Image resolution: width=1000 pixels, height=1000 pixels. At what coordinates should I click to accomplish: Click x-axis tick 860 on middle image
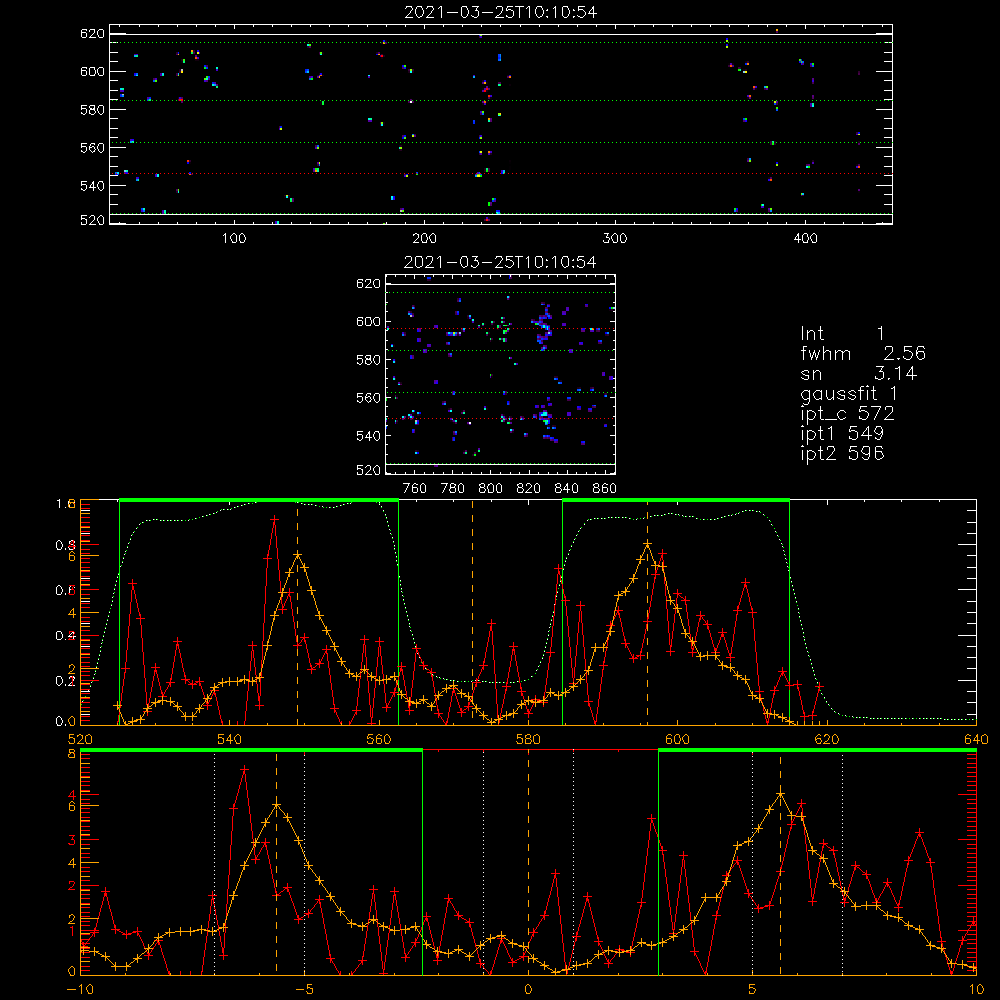(x=605, y=489)
